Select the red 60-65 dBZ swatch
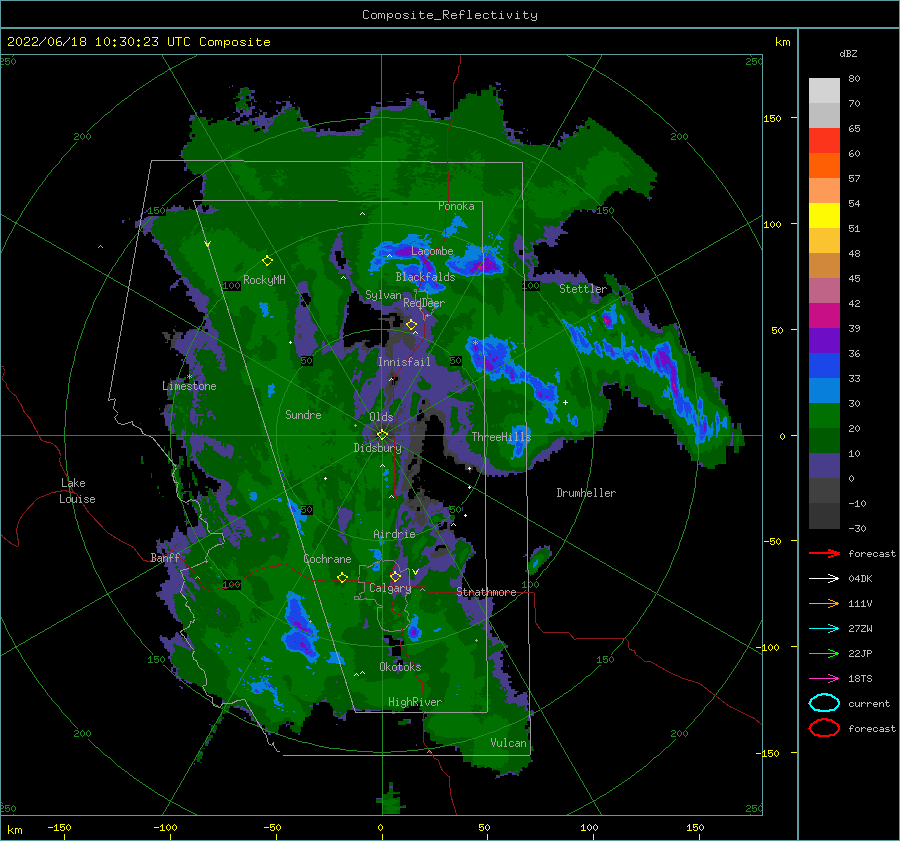Screen dimensions: 900x841 click(x=824, y=141)
